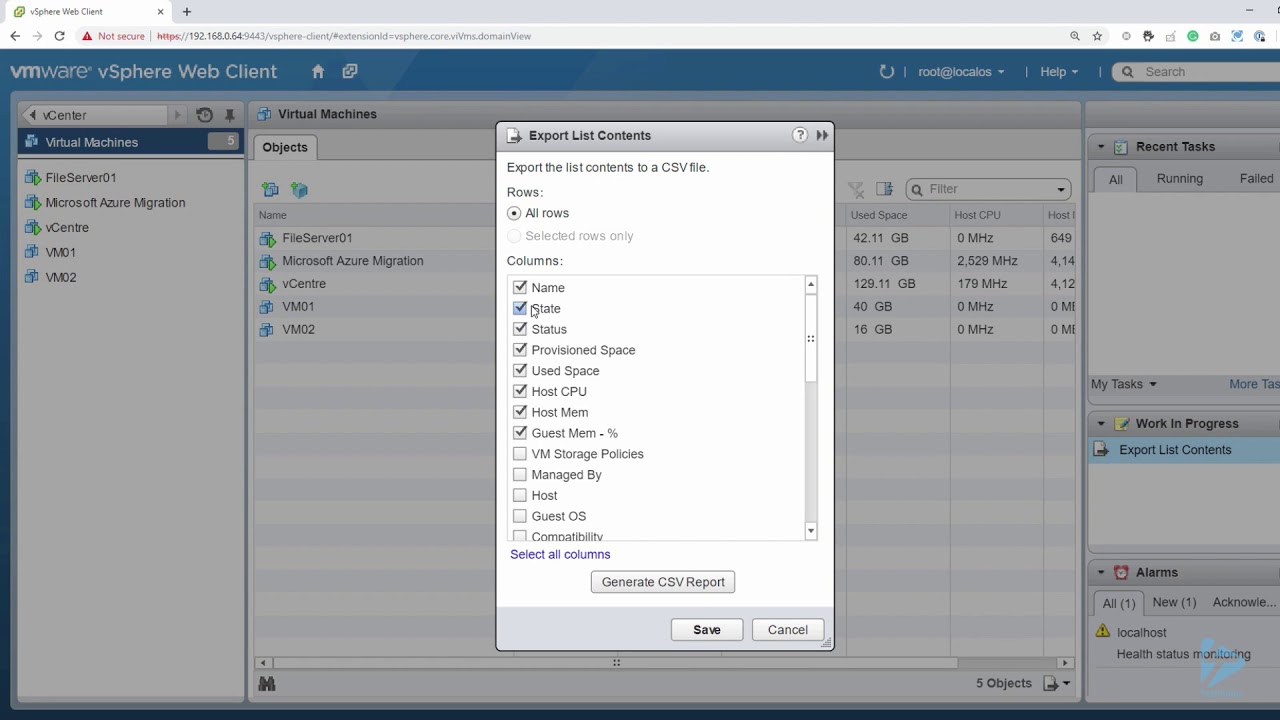This screenshot has height=720, width=1280.
Task: Click the search input in the top bar
Action: 1200,71
